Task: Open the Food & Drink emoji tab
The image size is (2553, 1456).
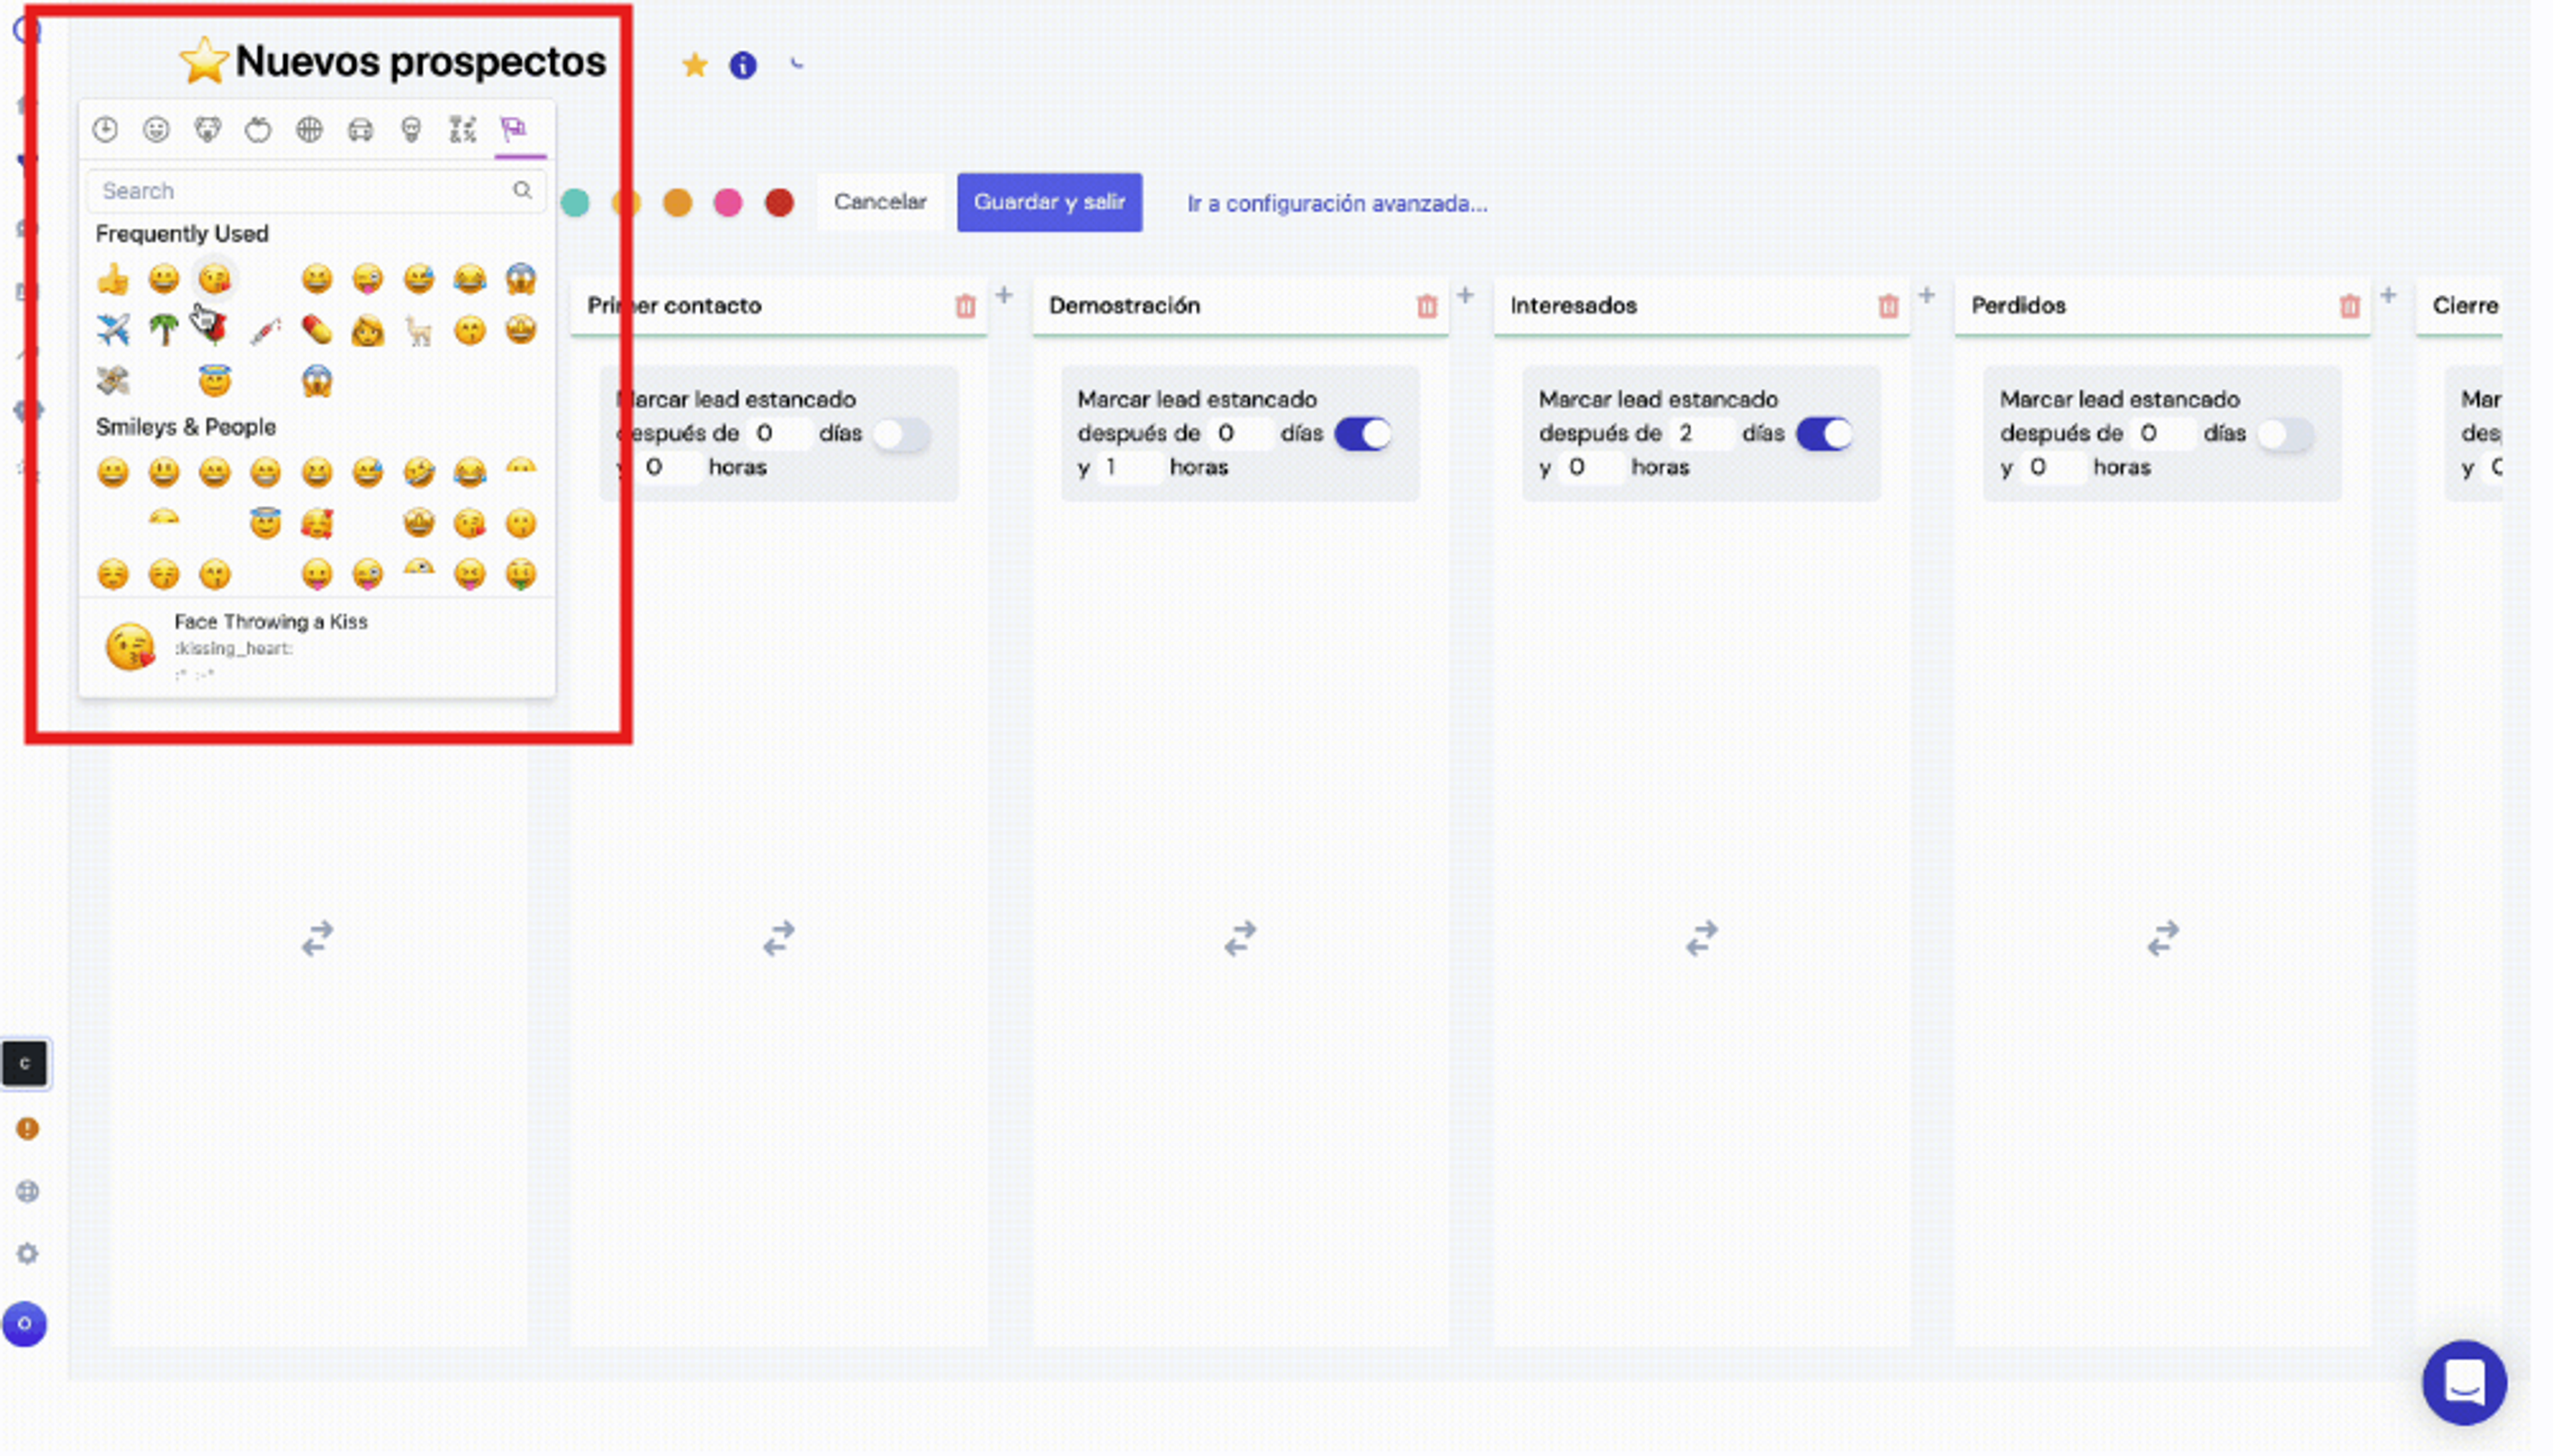Action: [x=258, y=129]
